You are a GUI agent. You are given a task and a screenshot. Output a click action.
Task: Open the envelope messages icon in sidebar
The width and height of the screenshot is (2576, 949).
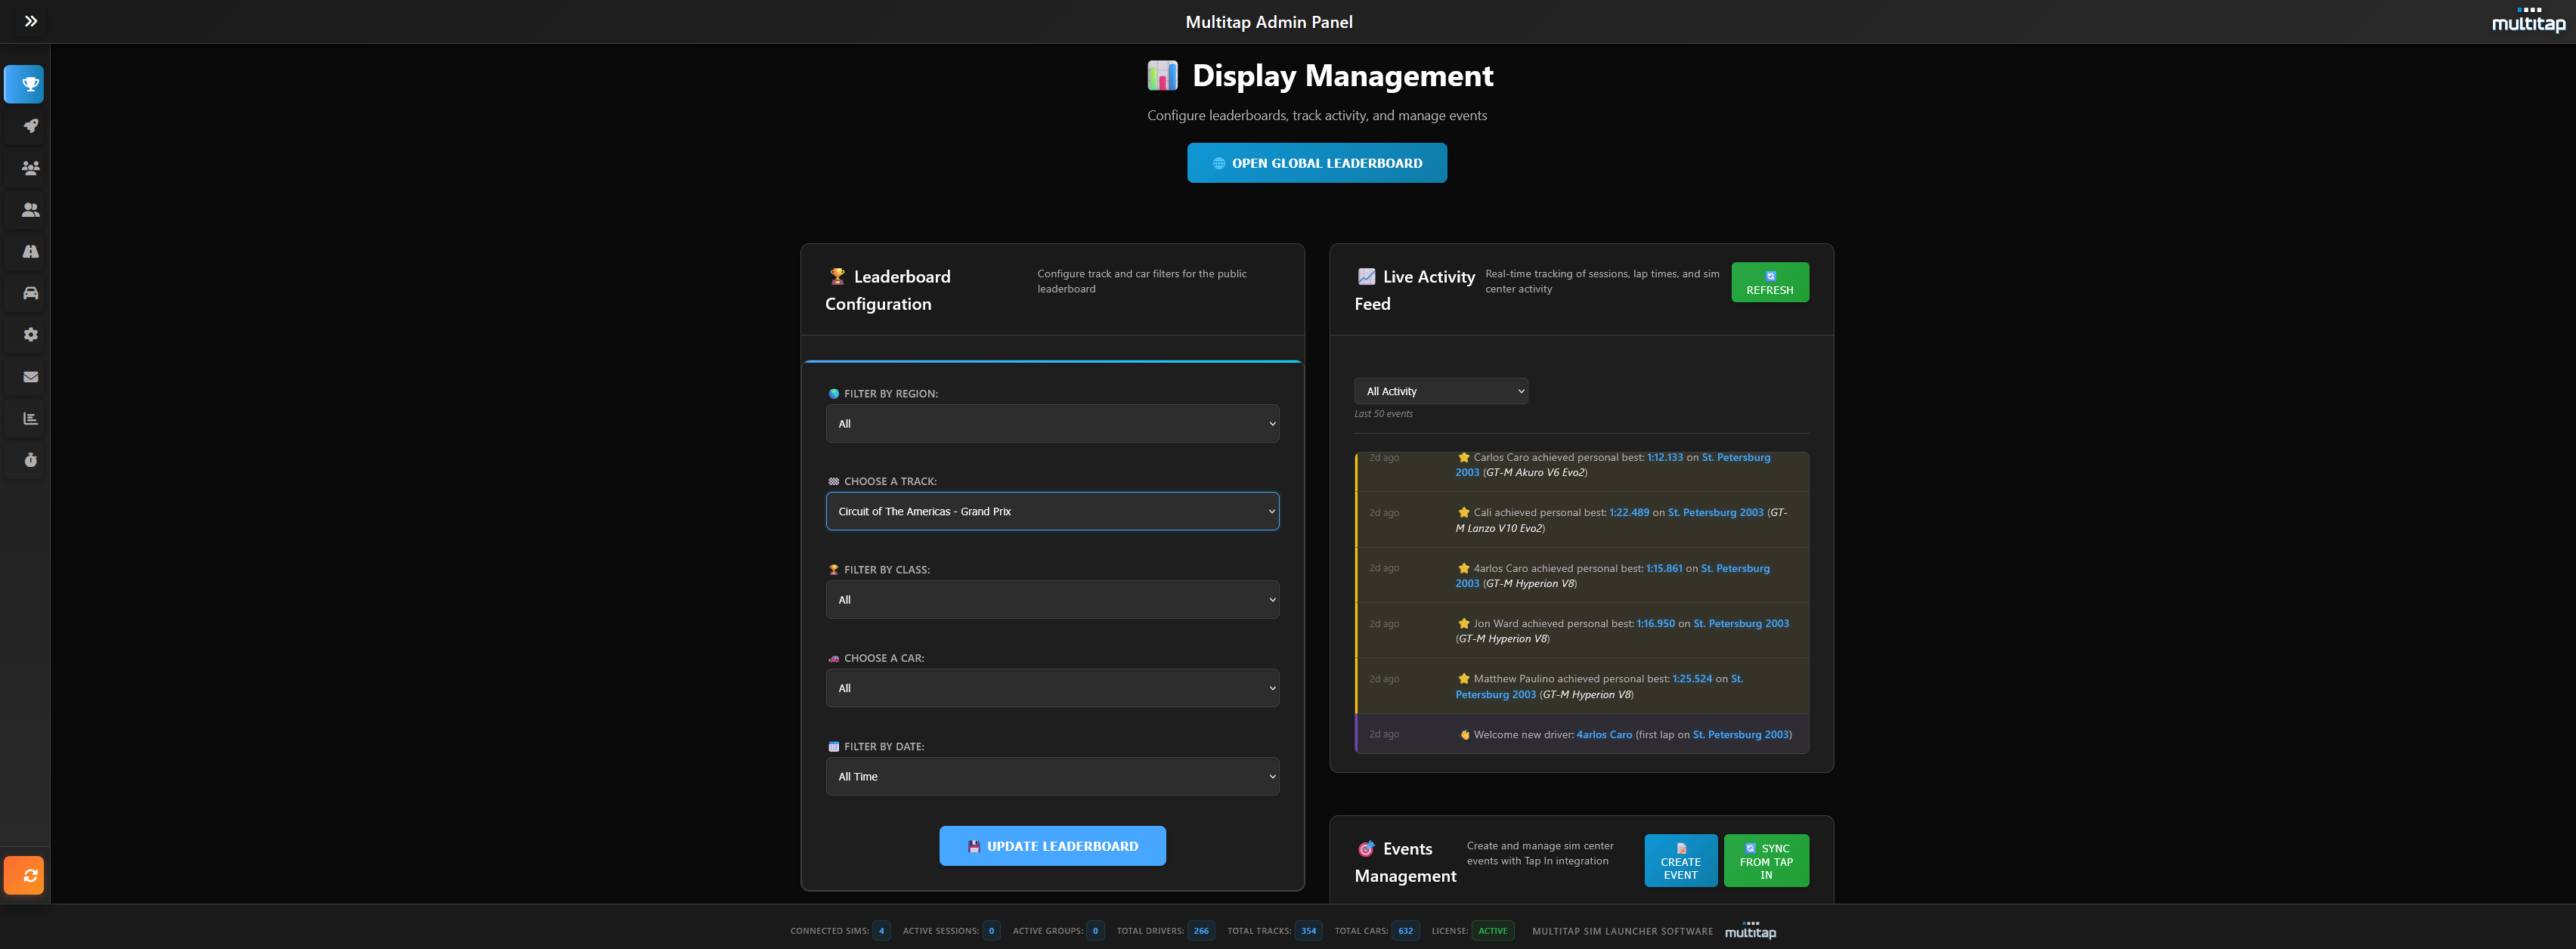(25, 377)
